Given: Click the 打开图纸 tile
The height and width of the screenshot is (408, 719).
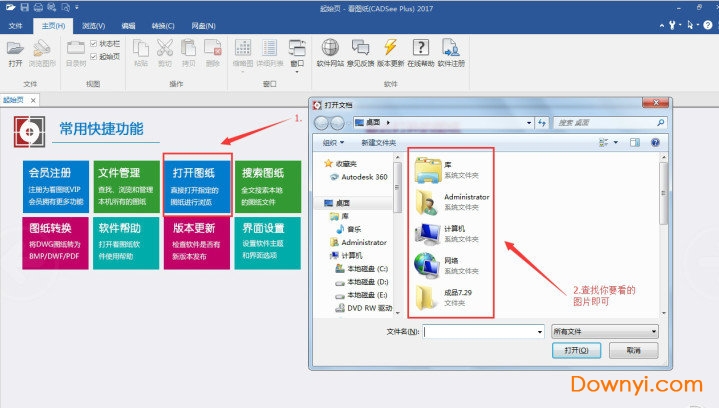Looking at the screenshot, I should (197, 187).
